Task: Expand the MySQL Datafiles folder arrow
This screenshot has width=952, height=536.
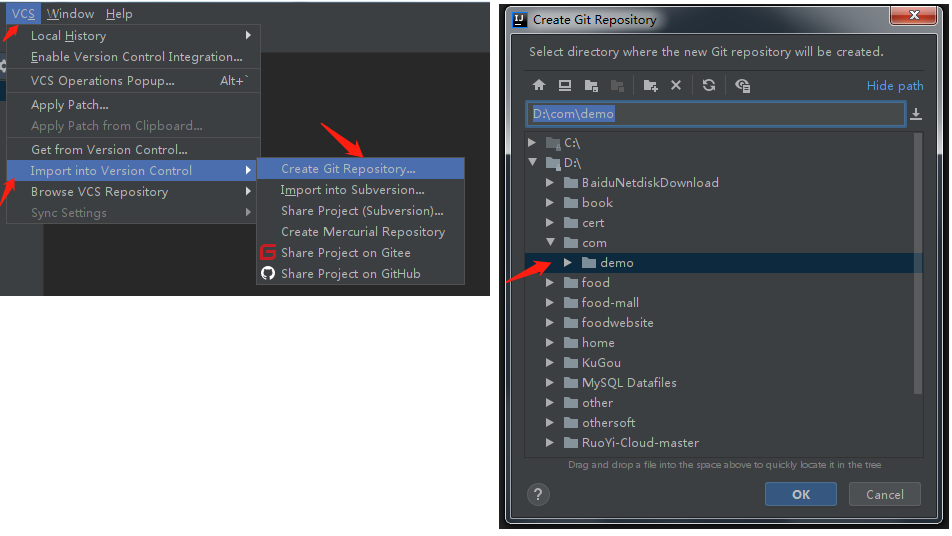Action: 549,382
